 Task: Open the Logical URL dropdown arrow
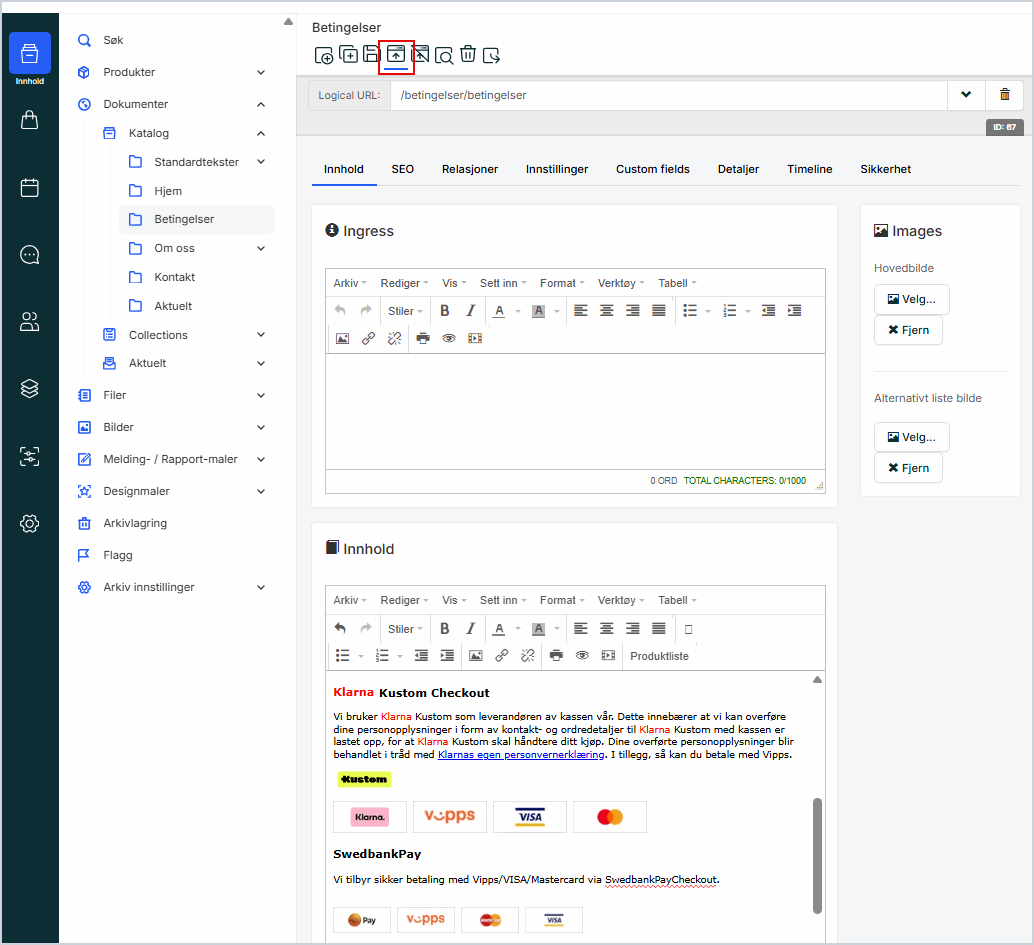coord(966,95)
